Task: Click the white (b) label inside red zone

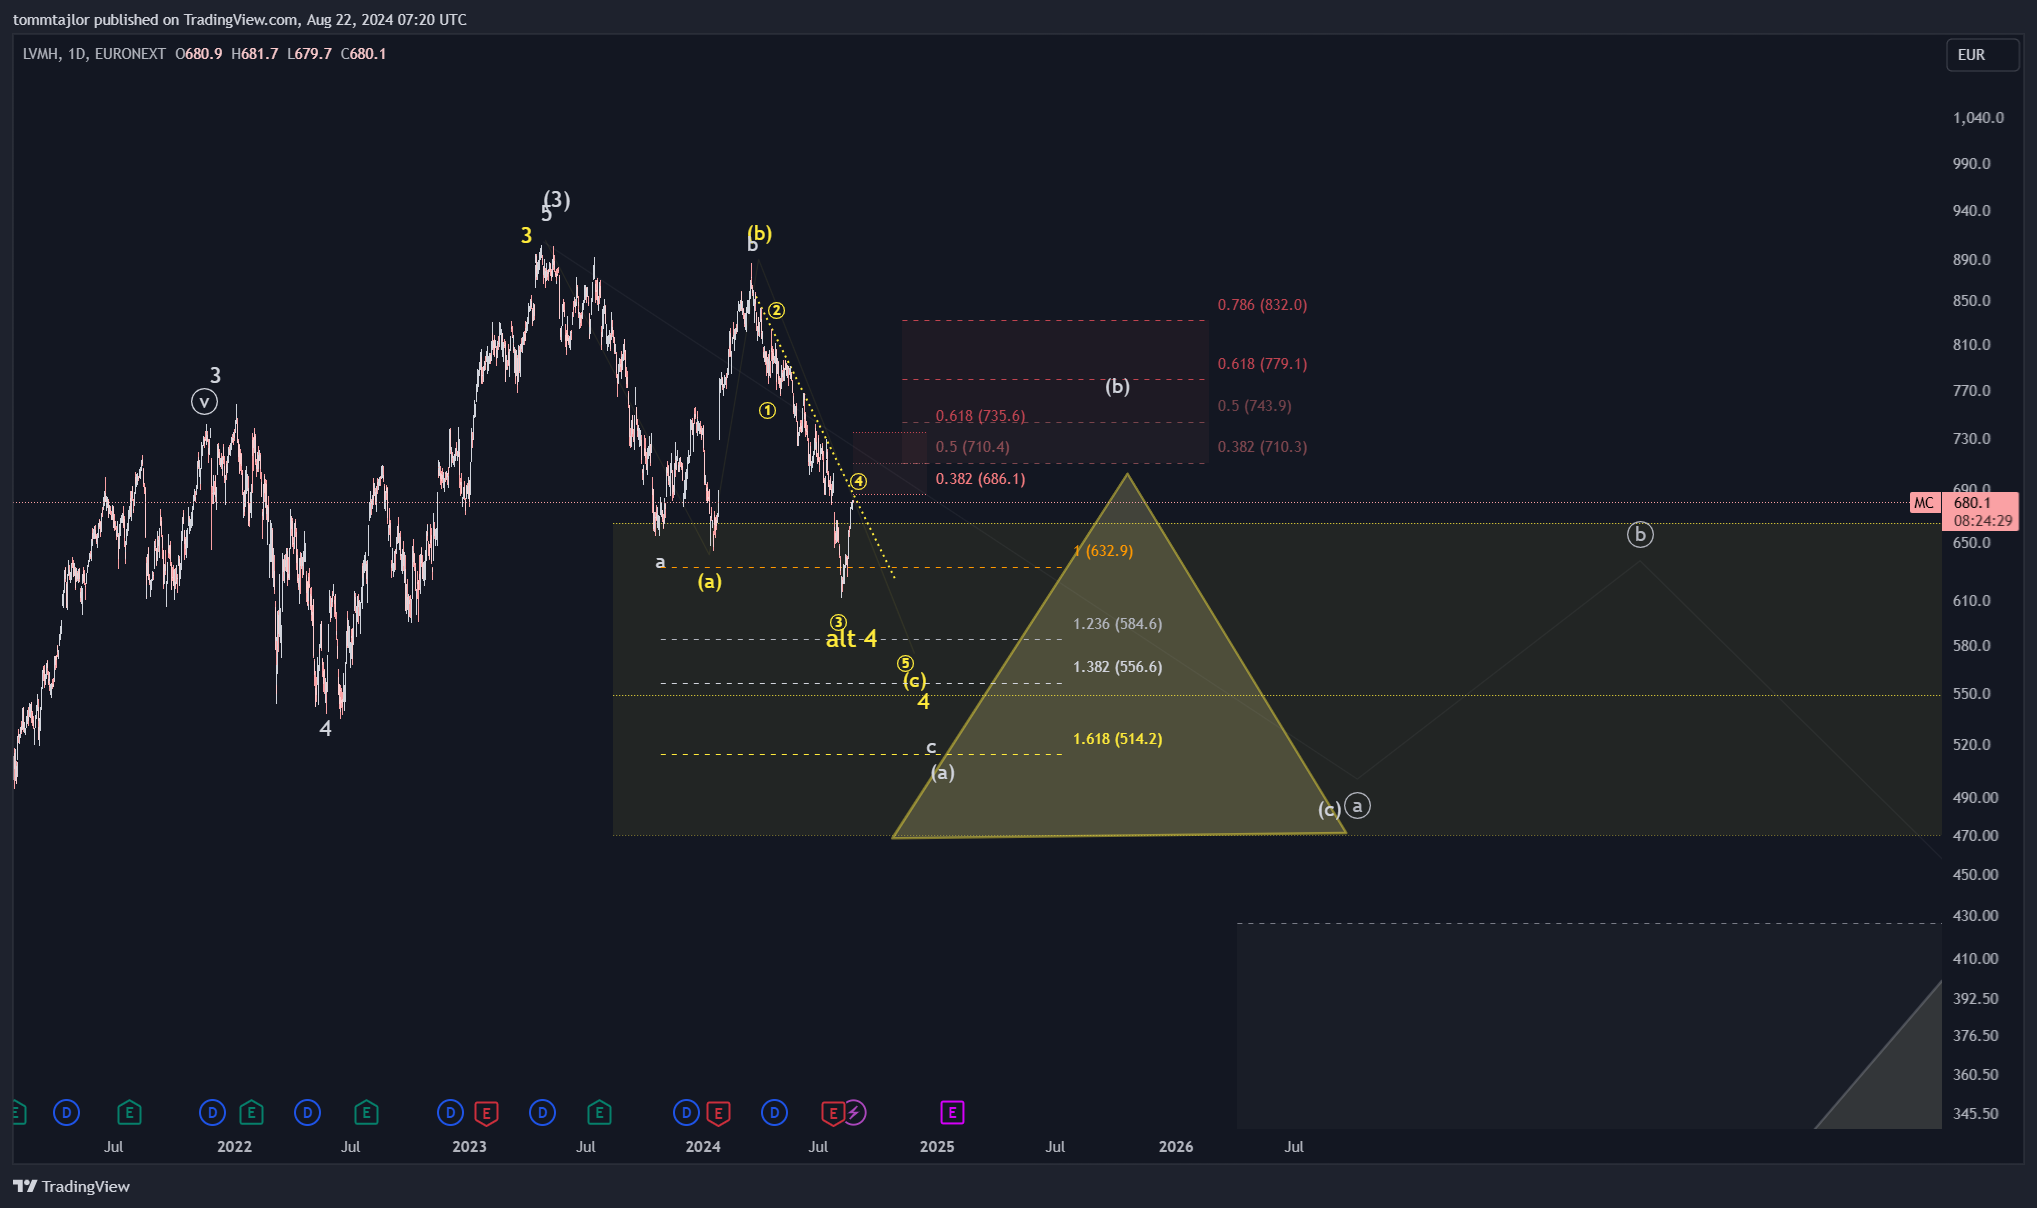Action: coord(1117,386)
